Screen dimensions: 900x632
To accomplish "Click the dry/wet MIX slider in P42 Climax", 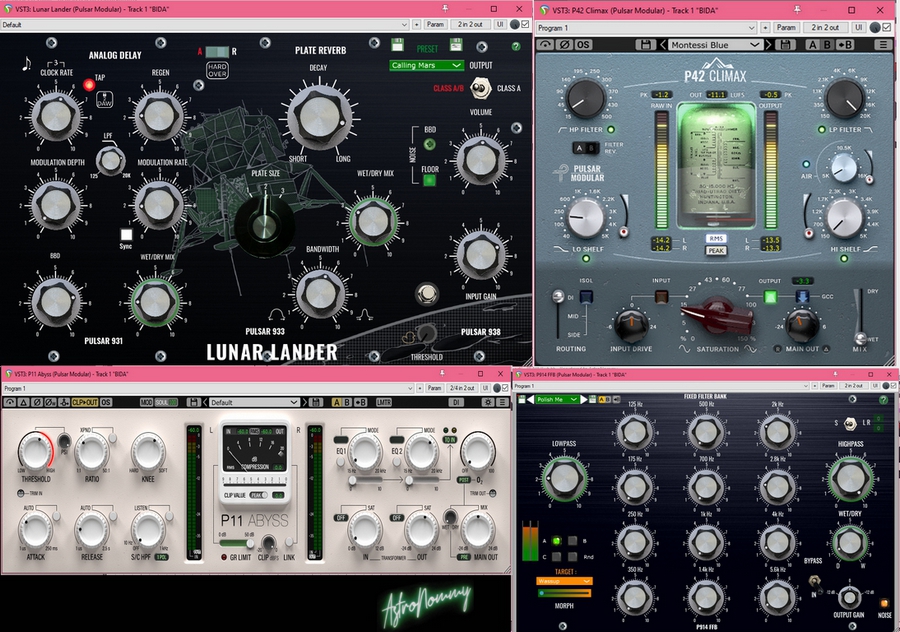I will pos(858,318).
